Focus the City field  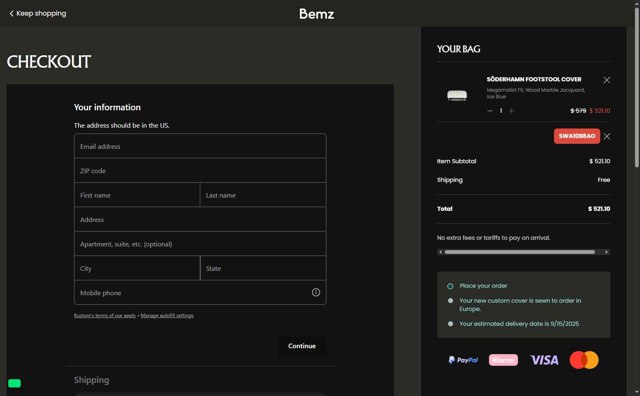tap(137, 268)
